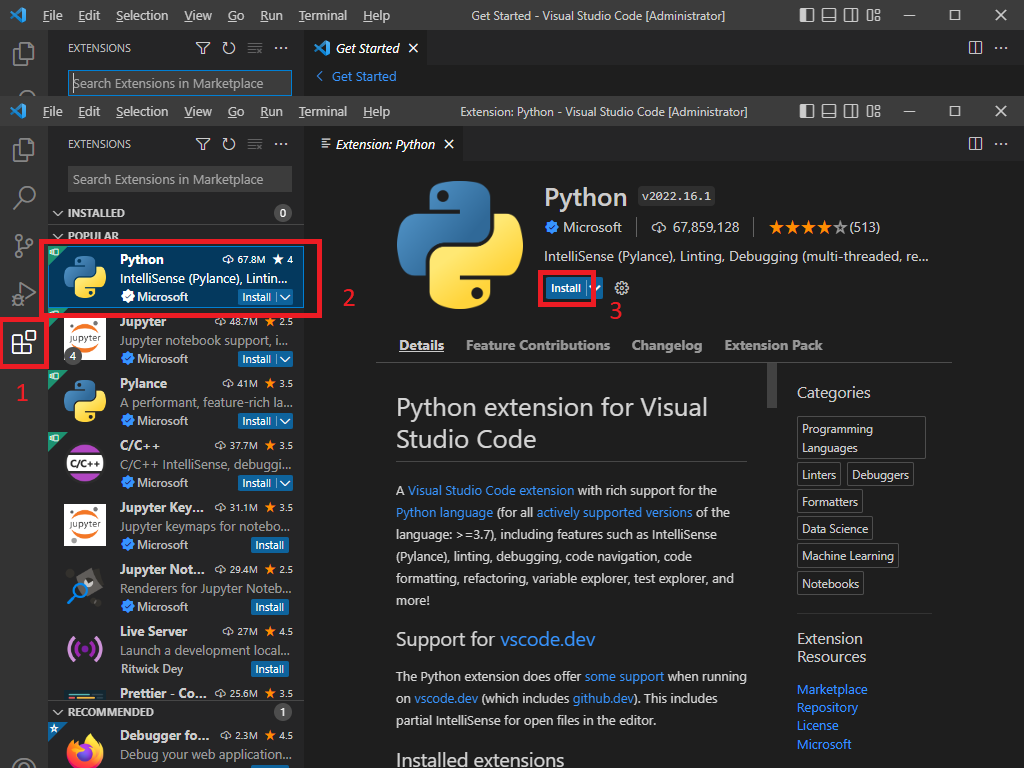
Task: Close the Extension: Python tab
Action: click(x=449, y=144)
